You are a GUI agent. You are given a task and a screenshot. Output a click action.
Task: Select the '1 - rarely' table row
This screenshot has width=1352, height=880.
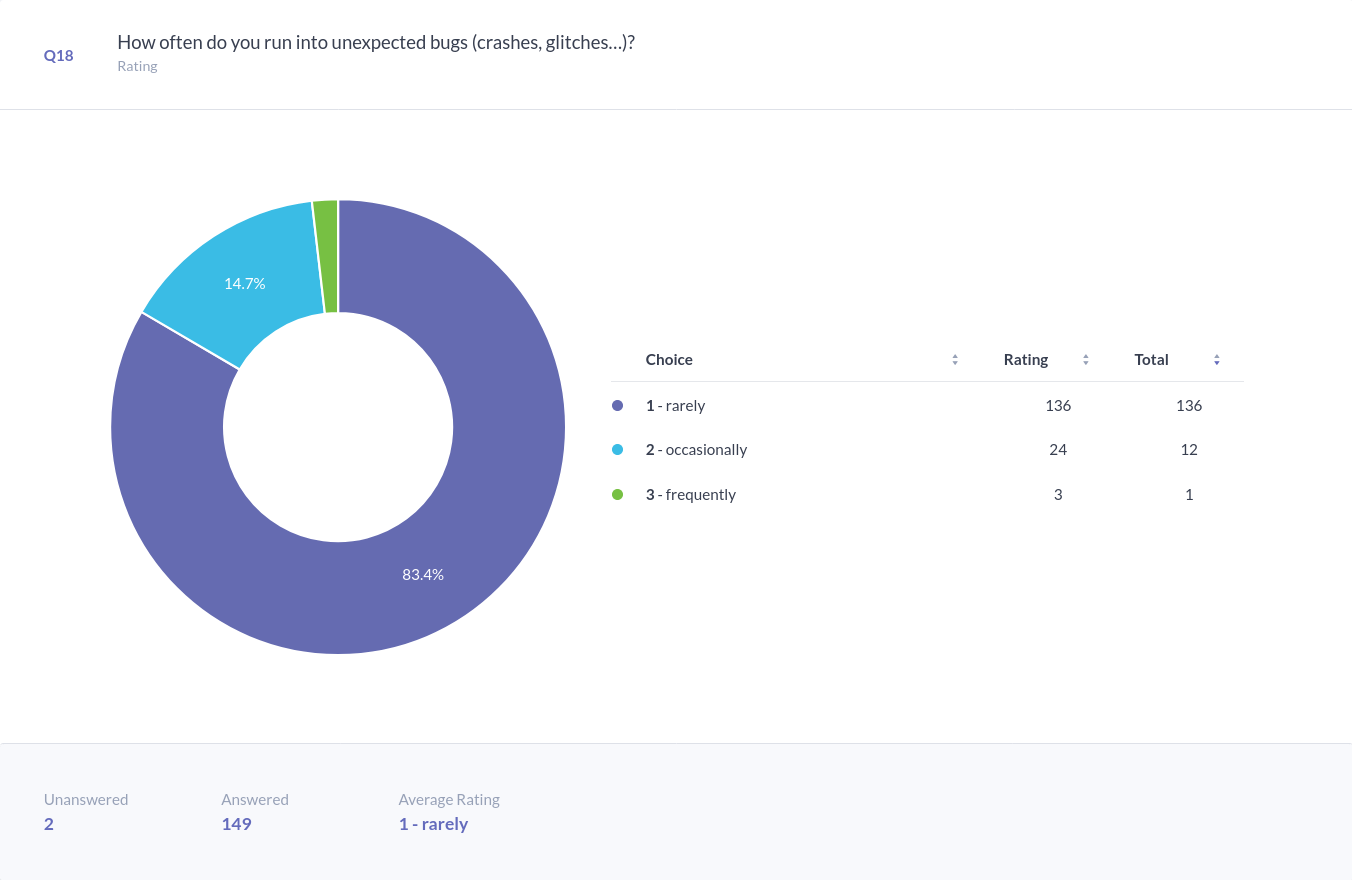click(x=675, y=406)
